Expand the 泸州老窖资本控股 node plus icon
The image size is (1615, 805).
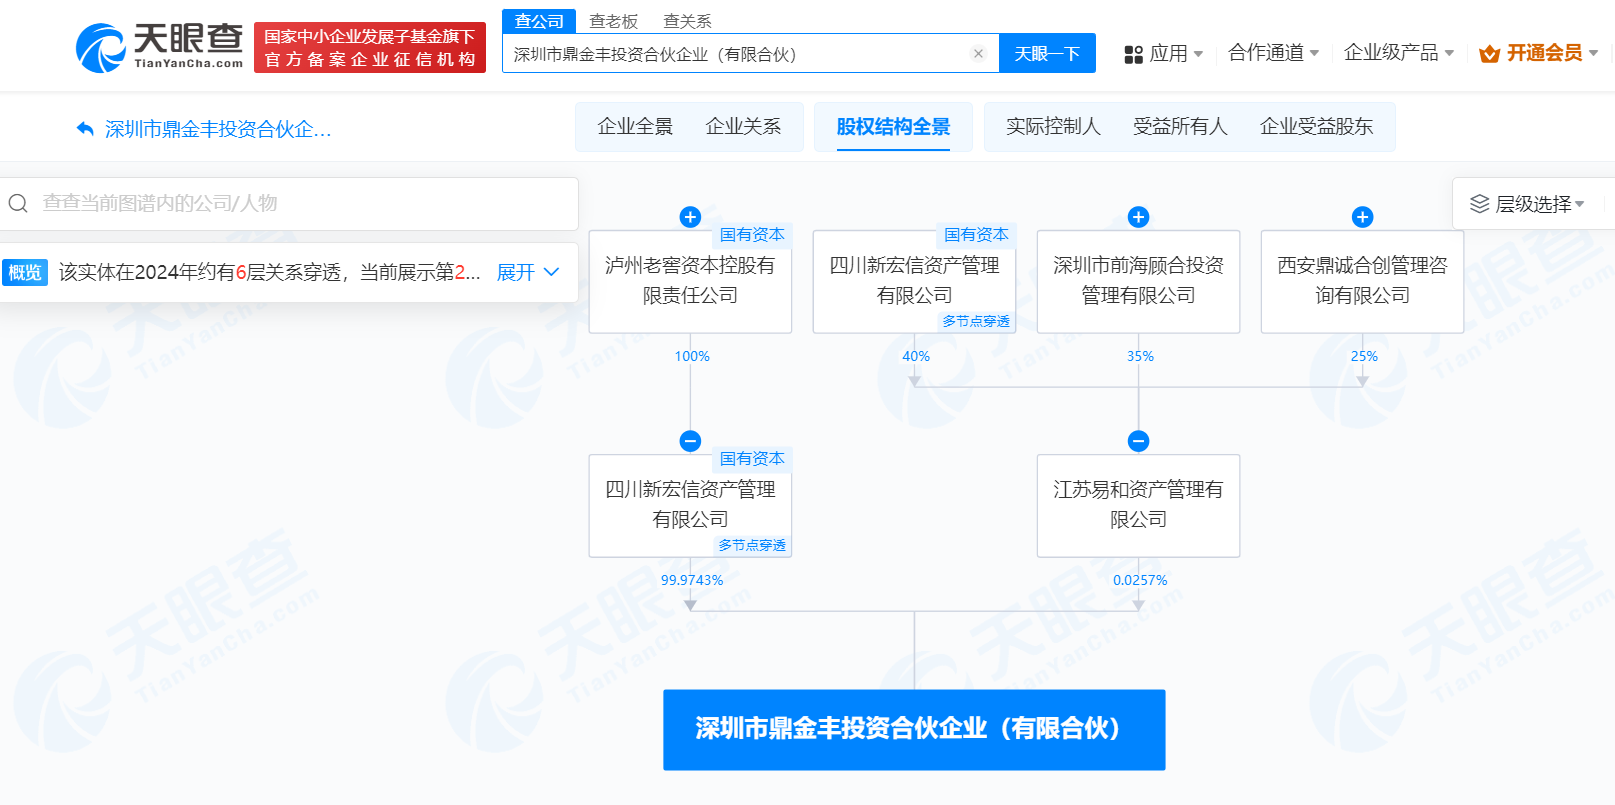click(690, 217)
